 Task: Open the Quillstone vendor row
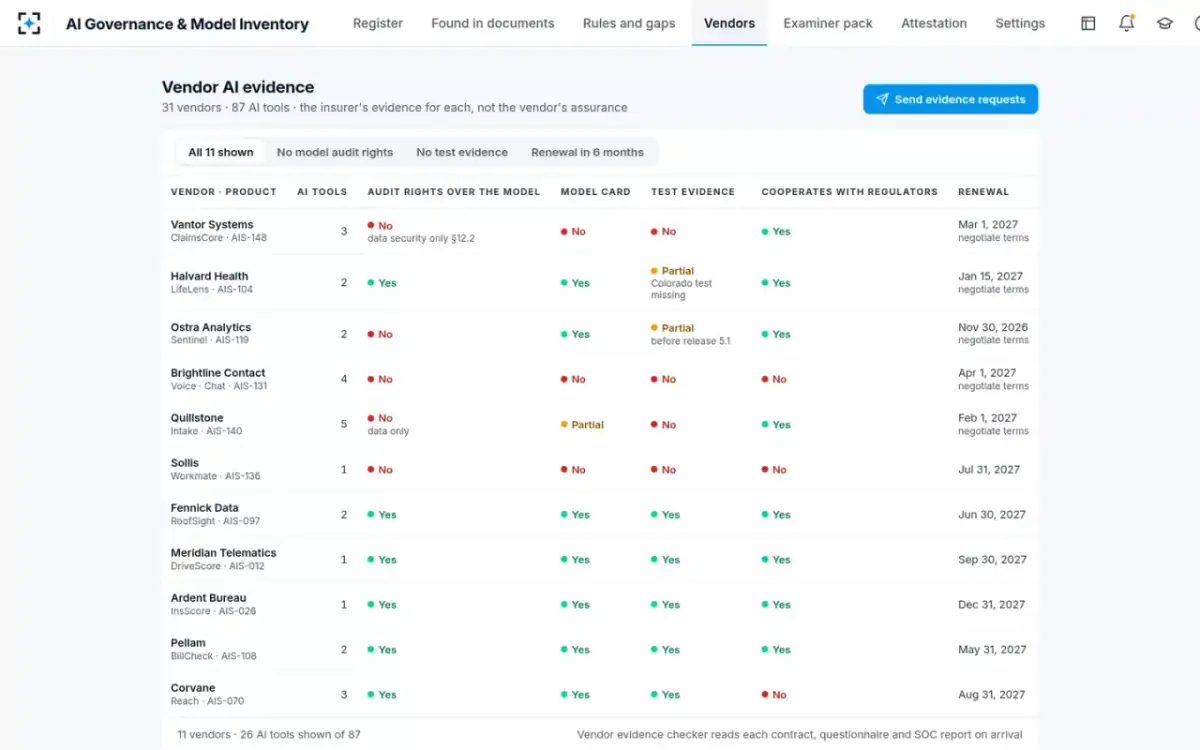600,424
